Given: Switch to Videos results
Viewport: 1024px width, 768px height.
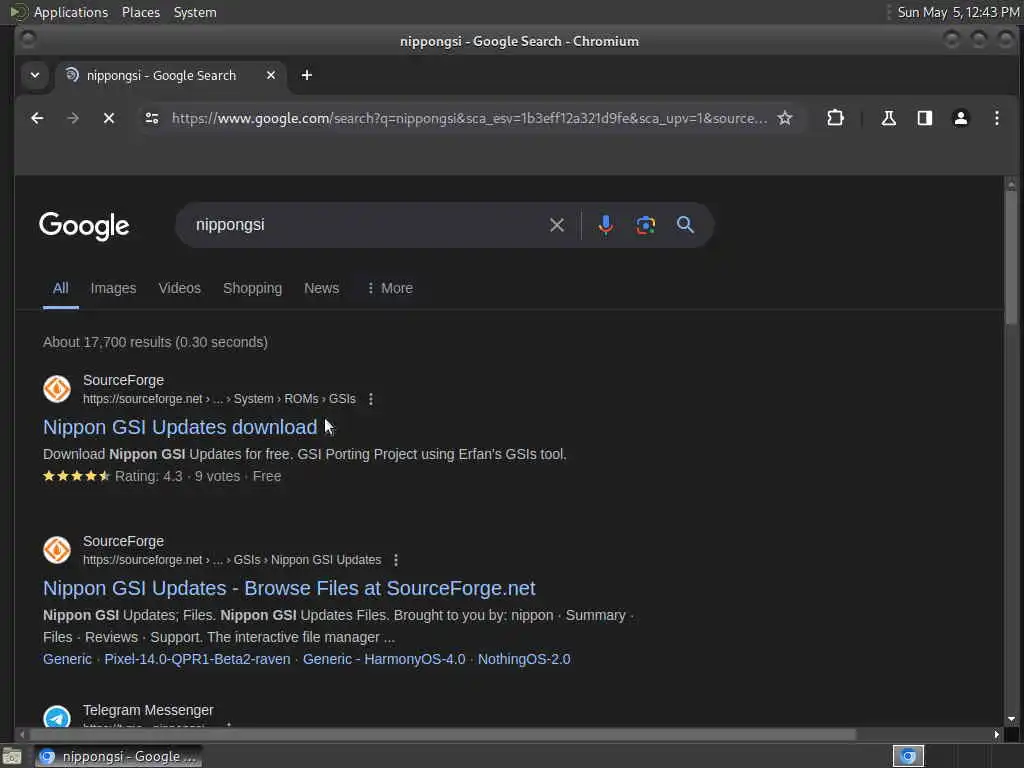Looking at the screenshot, I should [x=180, y=288].
